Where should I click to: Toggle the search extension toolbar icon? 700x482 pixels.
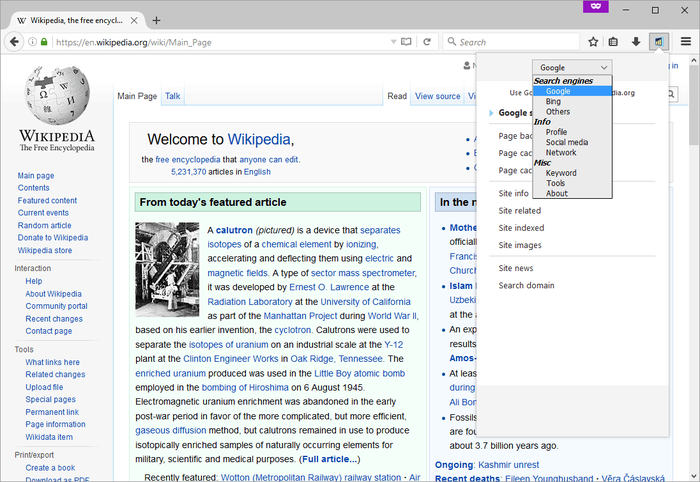tap(658, 42)
